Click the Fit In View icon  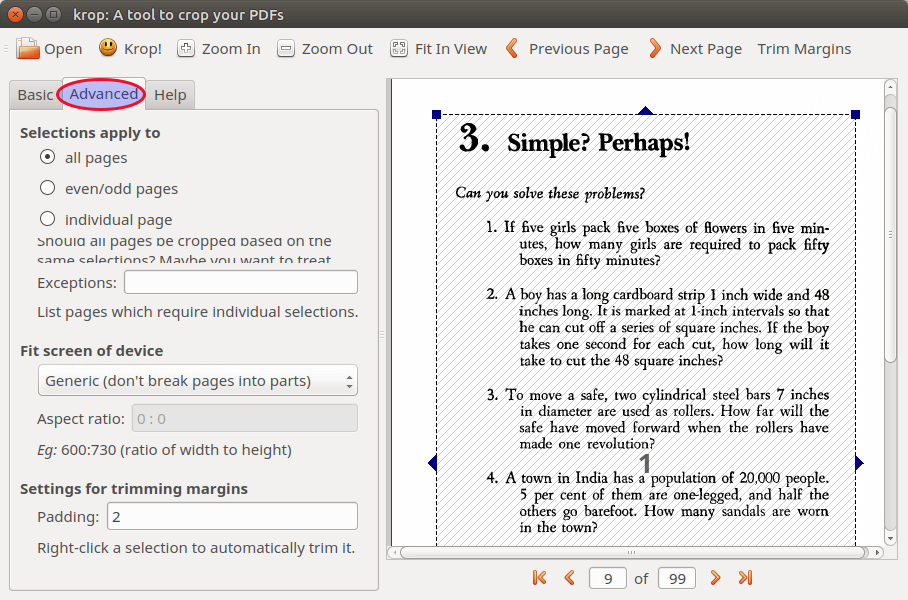pyautogui.click(x=399, y=48)
